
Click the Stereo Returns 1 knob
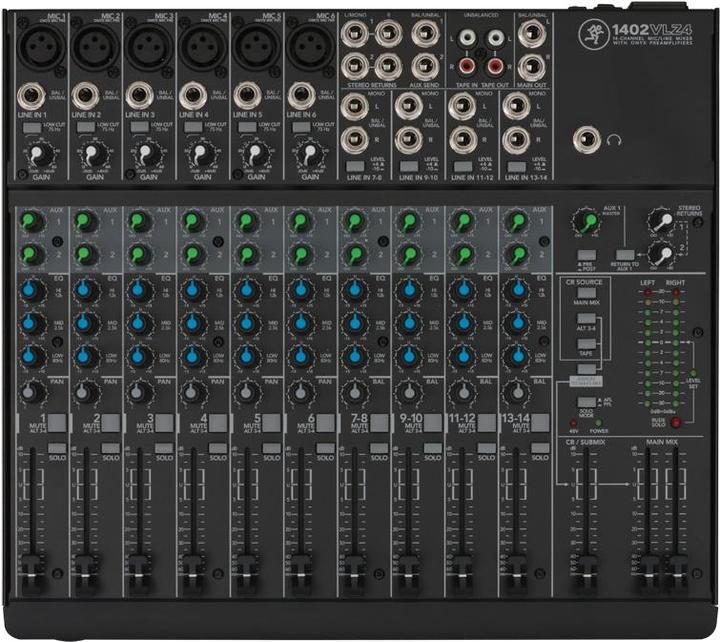661,222
